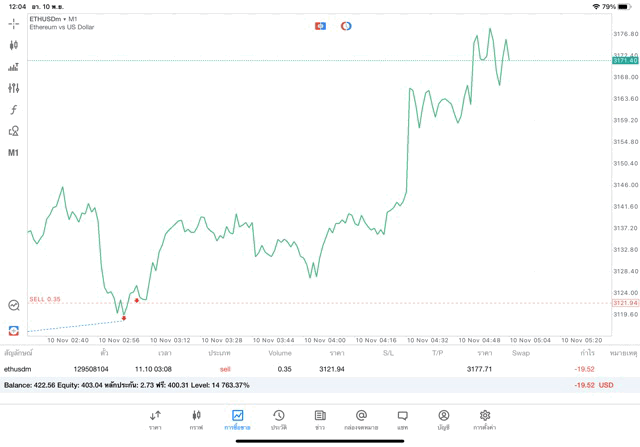640x447 pixels.
Task: Select the crosshair cursor tool
Action: click(x=13, y=23)
